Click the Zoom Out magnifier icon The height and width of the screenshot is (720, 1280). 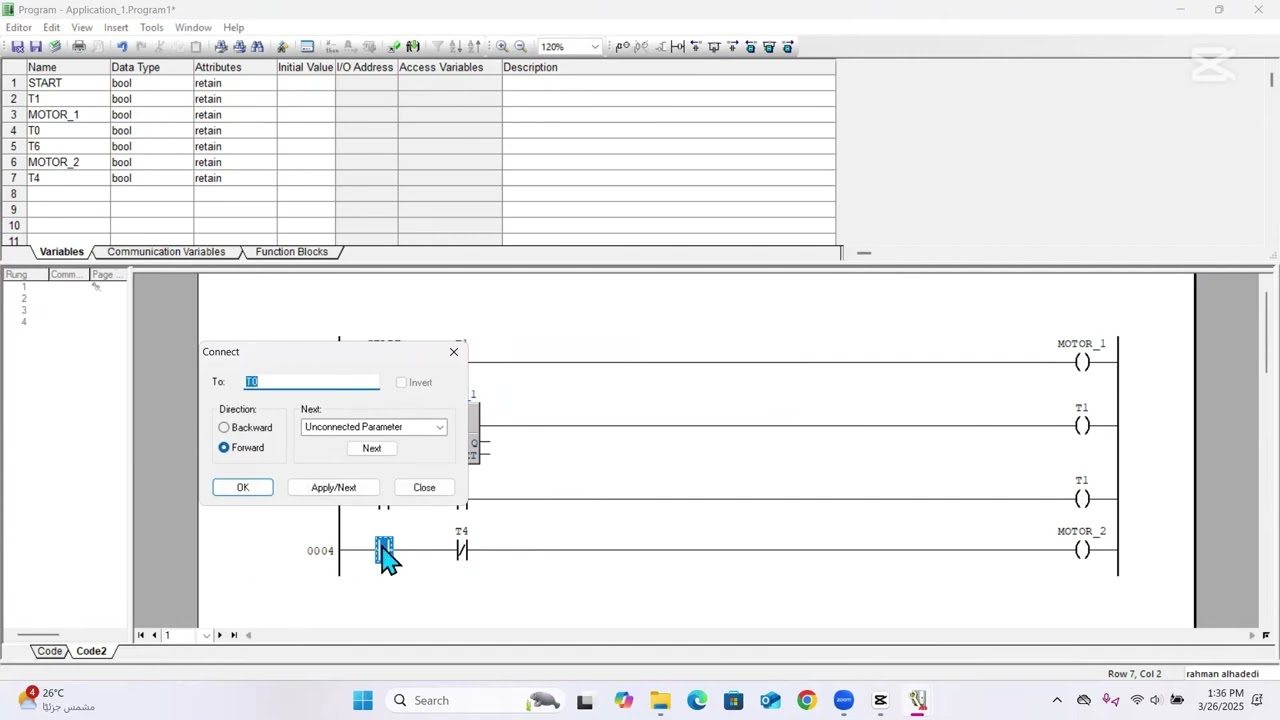(x=520, y=47)
